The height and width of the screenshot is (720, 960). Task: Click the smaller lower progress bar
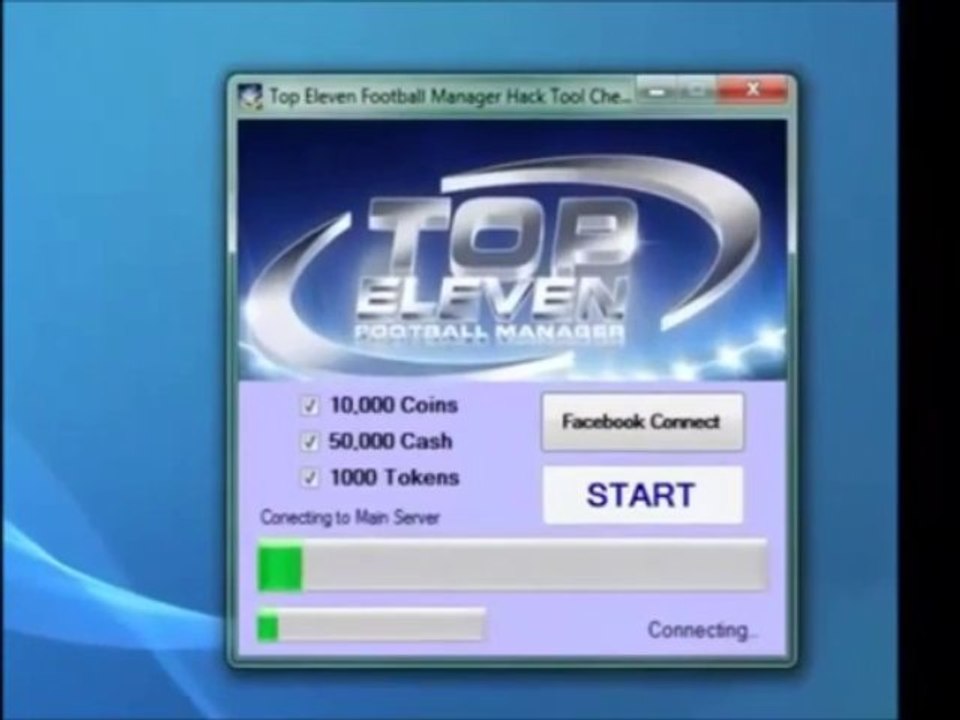click(x=372, y=625)
